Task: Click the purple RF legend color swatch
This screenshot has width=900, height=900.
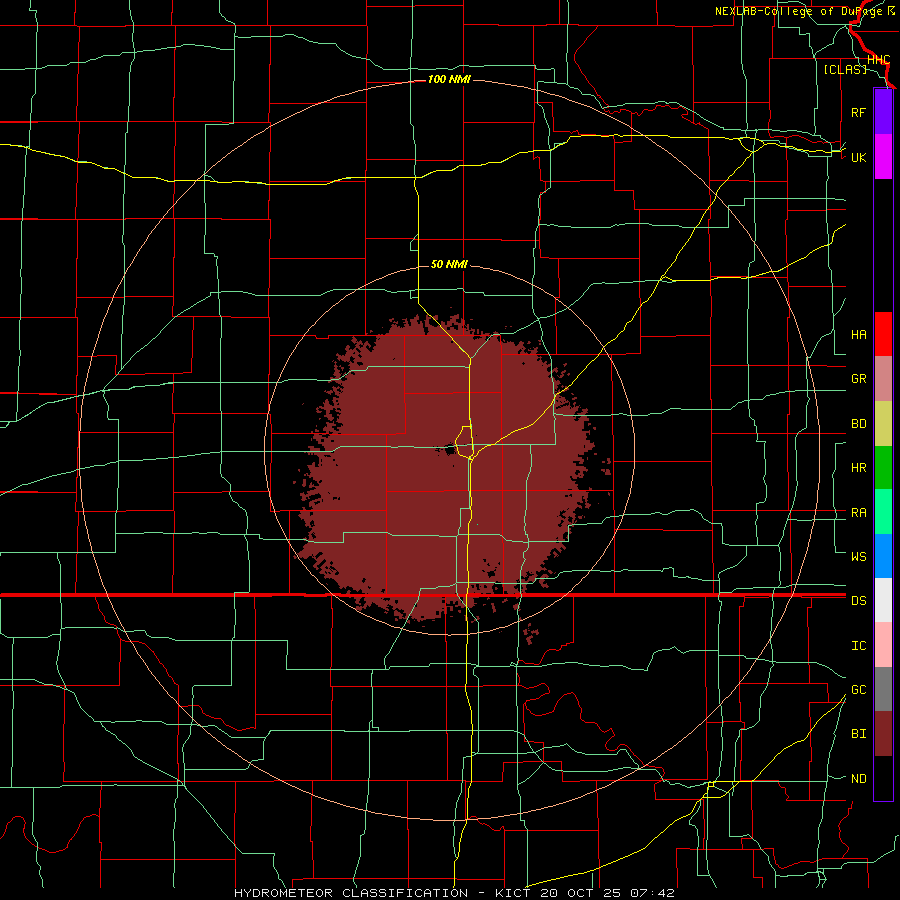Action: pyautogui.click(x=883, y=112)
